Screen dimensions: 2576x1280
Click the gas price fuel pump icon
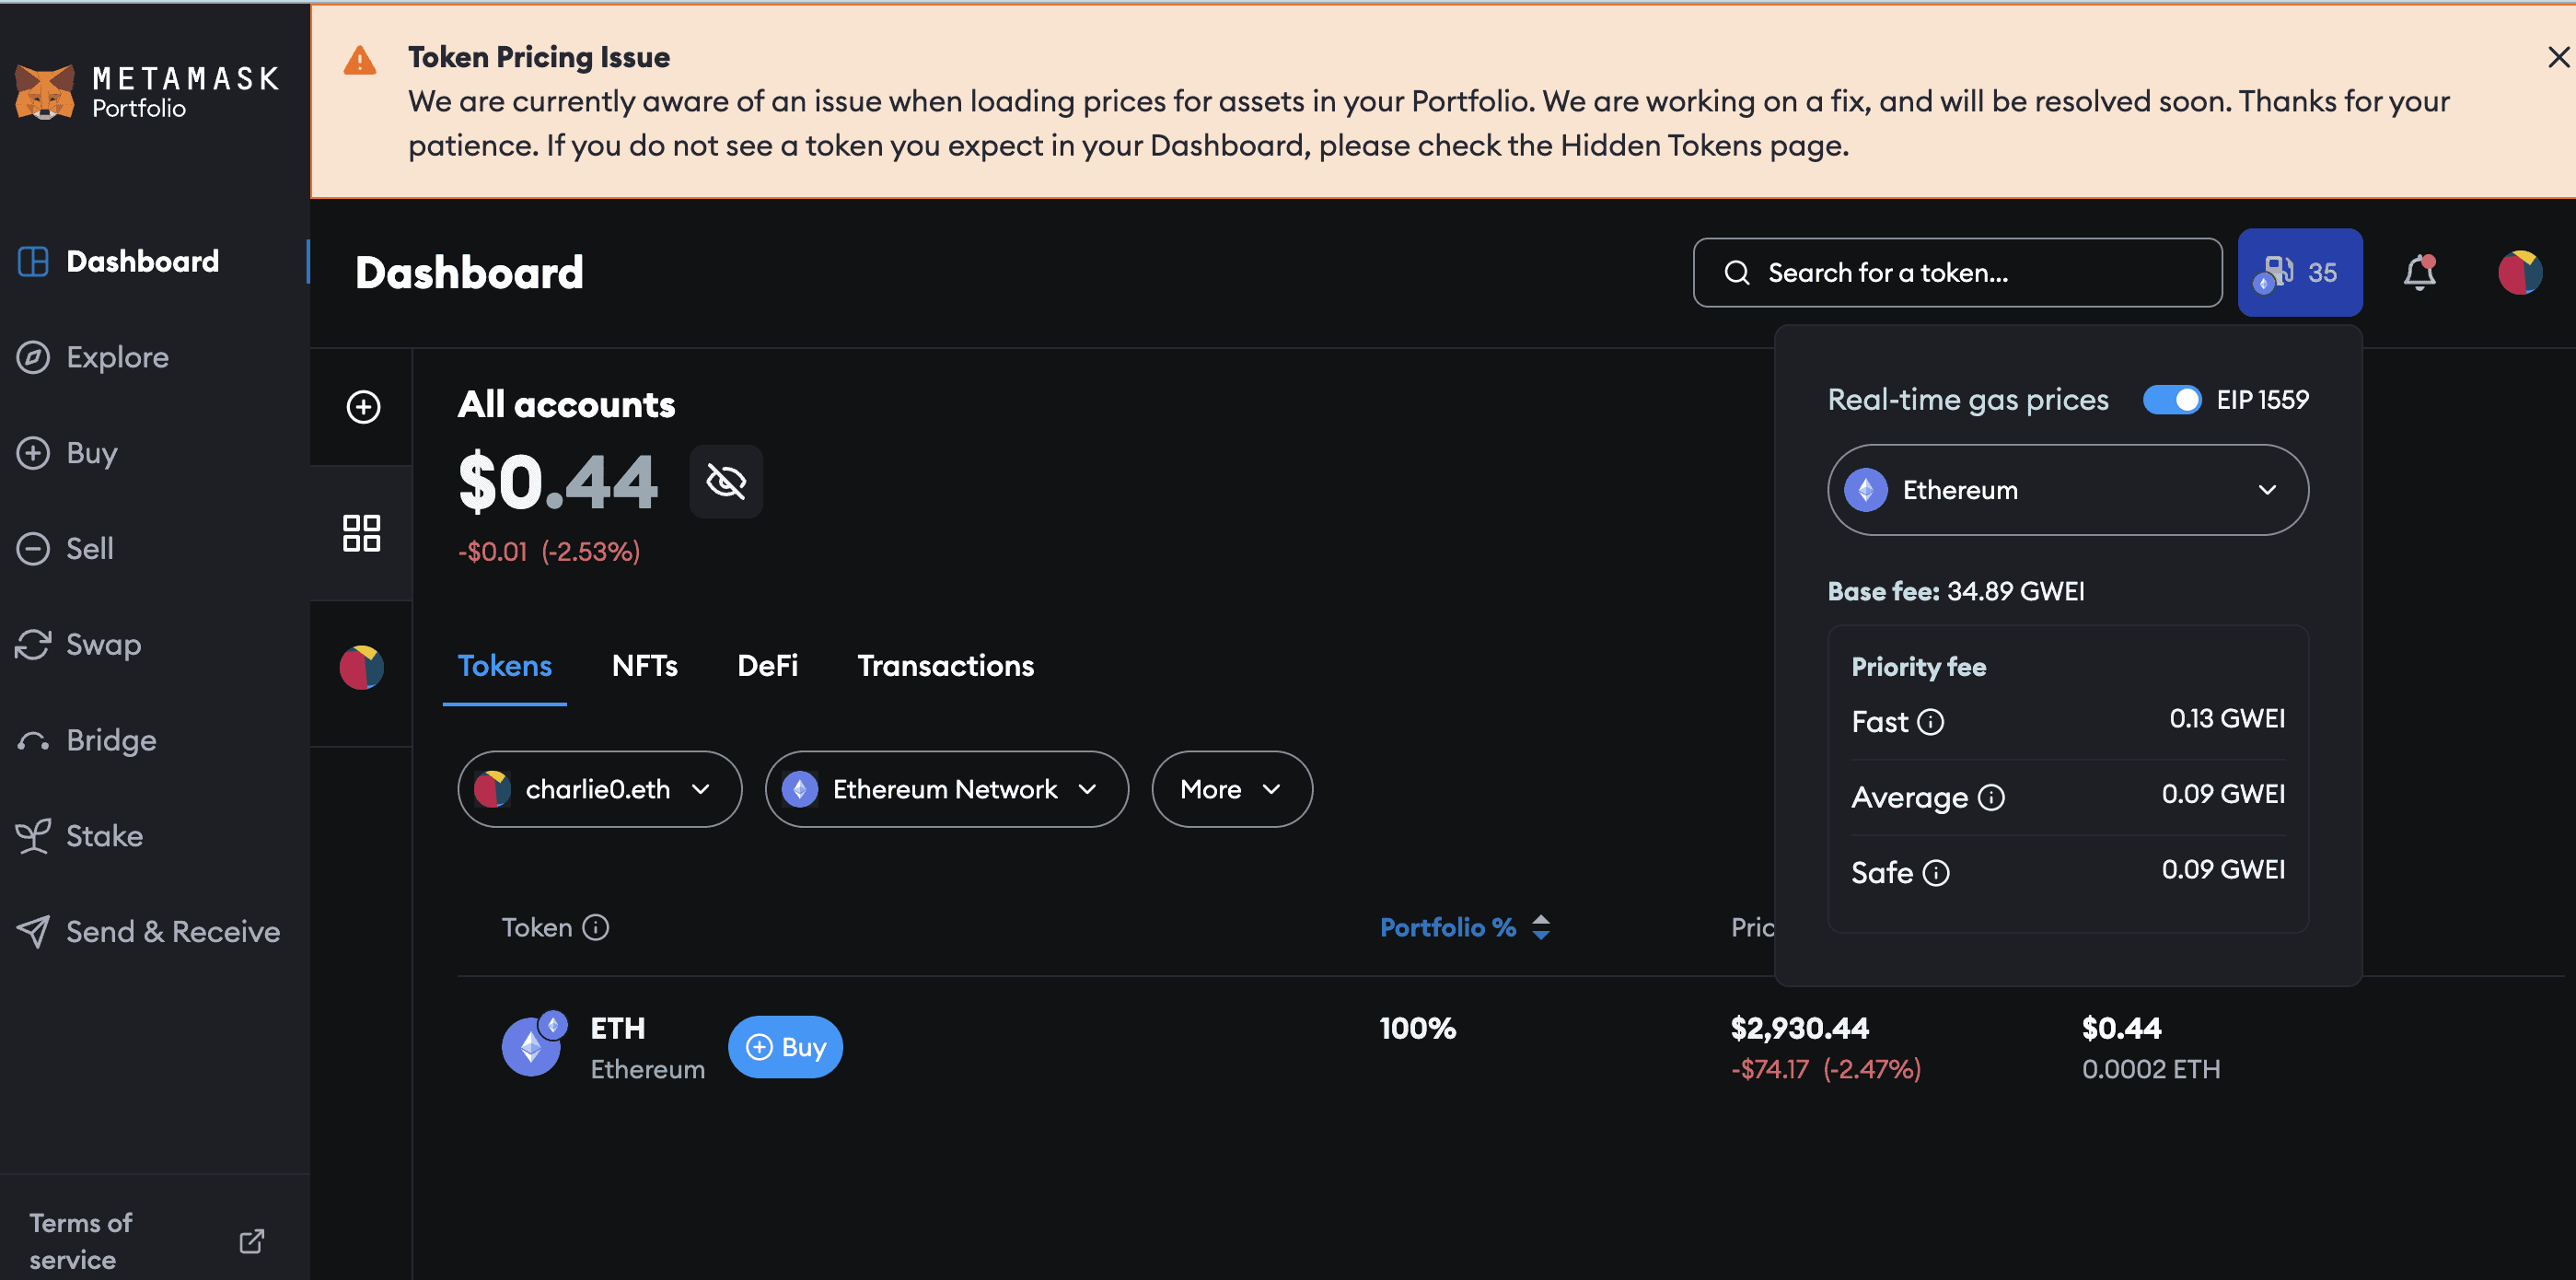(2278, 272)
